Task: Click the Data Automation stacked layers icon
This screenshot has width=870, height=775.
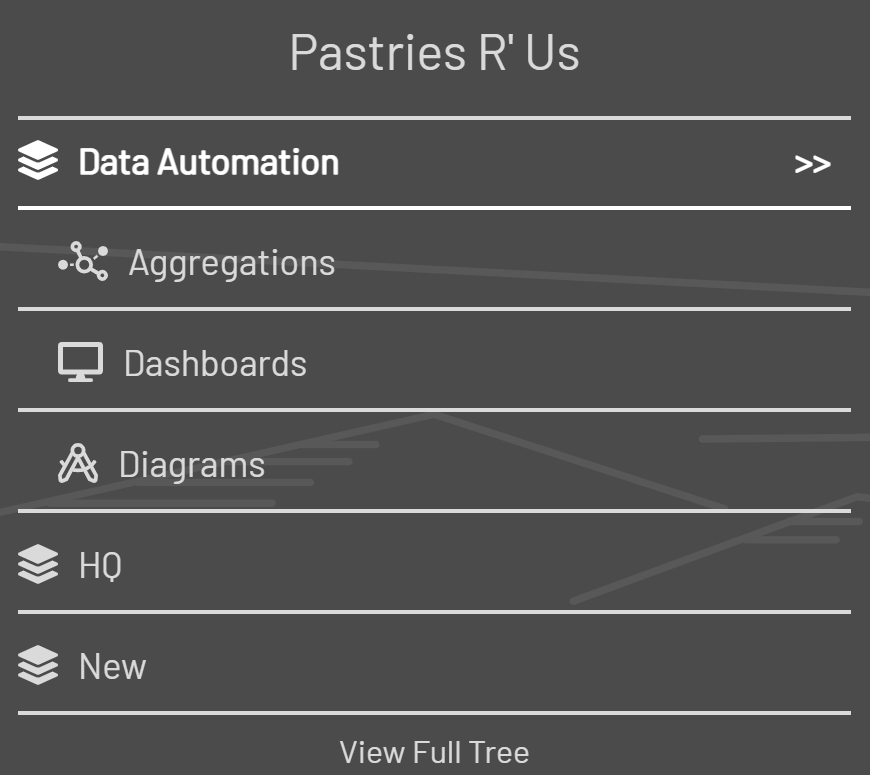Action: [x=38, y=162]
